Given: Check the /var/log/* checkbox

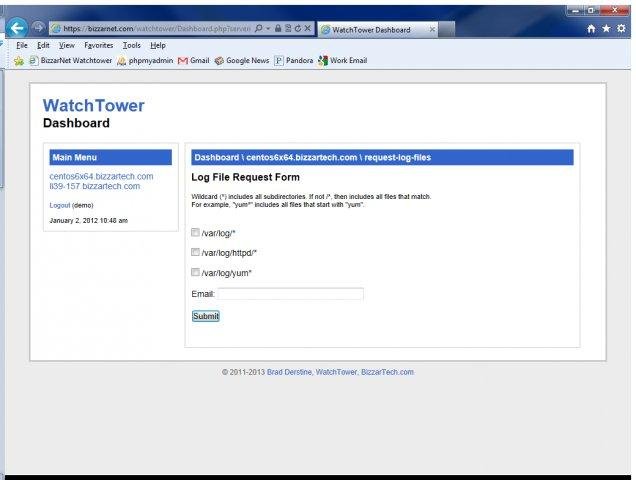Looking at the screenshot, I should click(x=196, y=232).
